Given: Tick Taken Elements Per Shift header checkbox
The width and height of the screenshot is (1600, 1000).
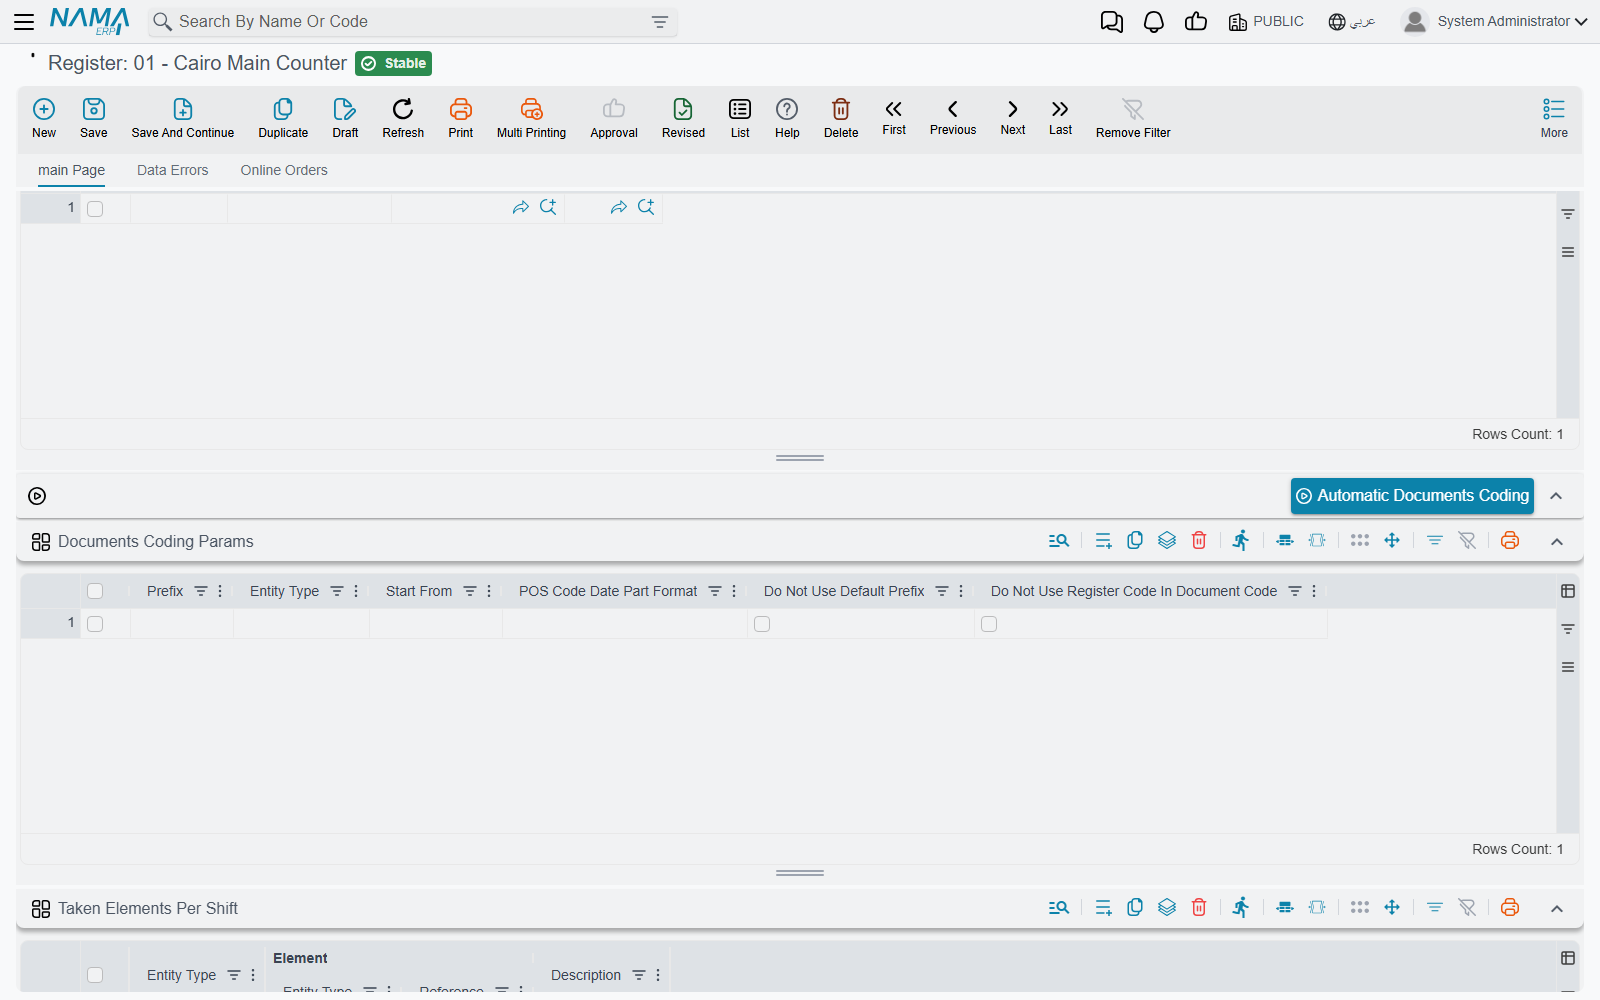Looking at the screenshot, I should [x=95, y=975].
